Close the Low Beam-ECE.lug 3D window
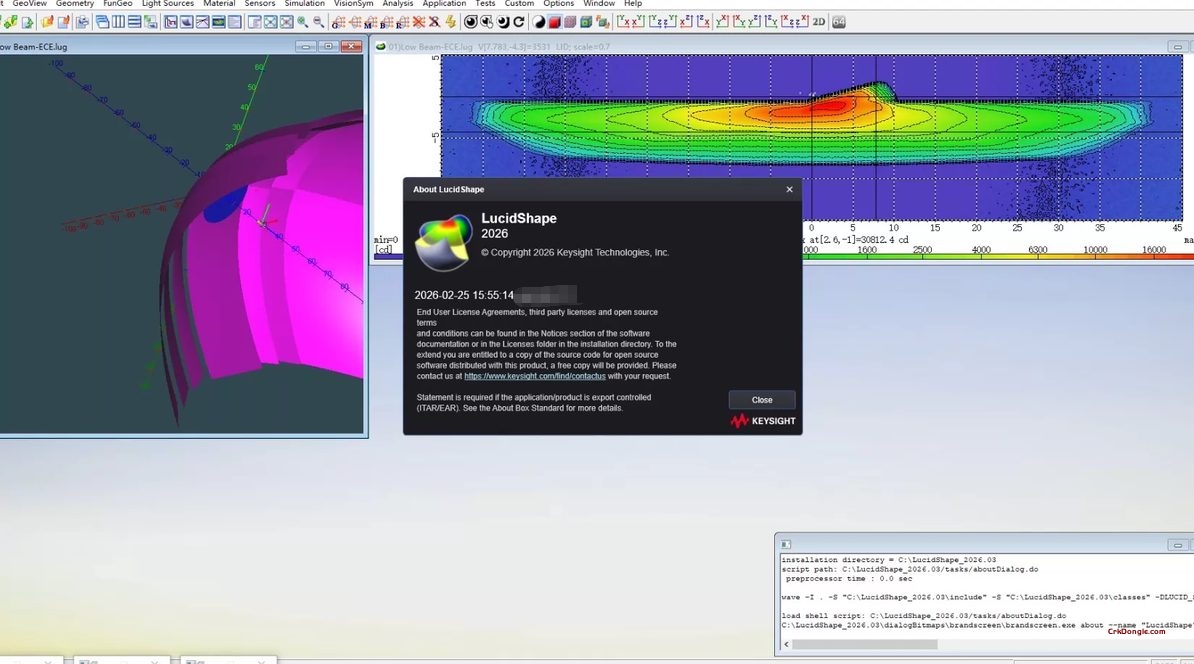 352,46
